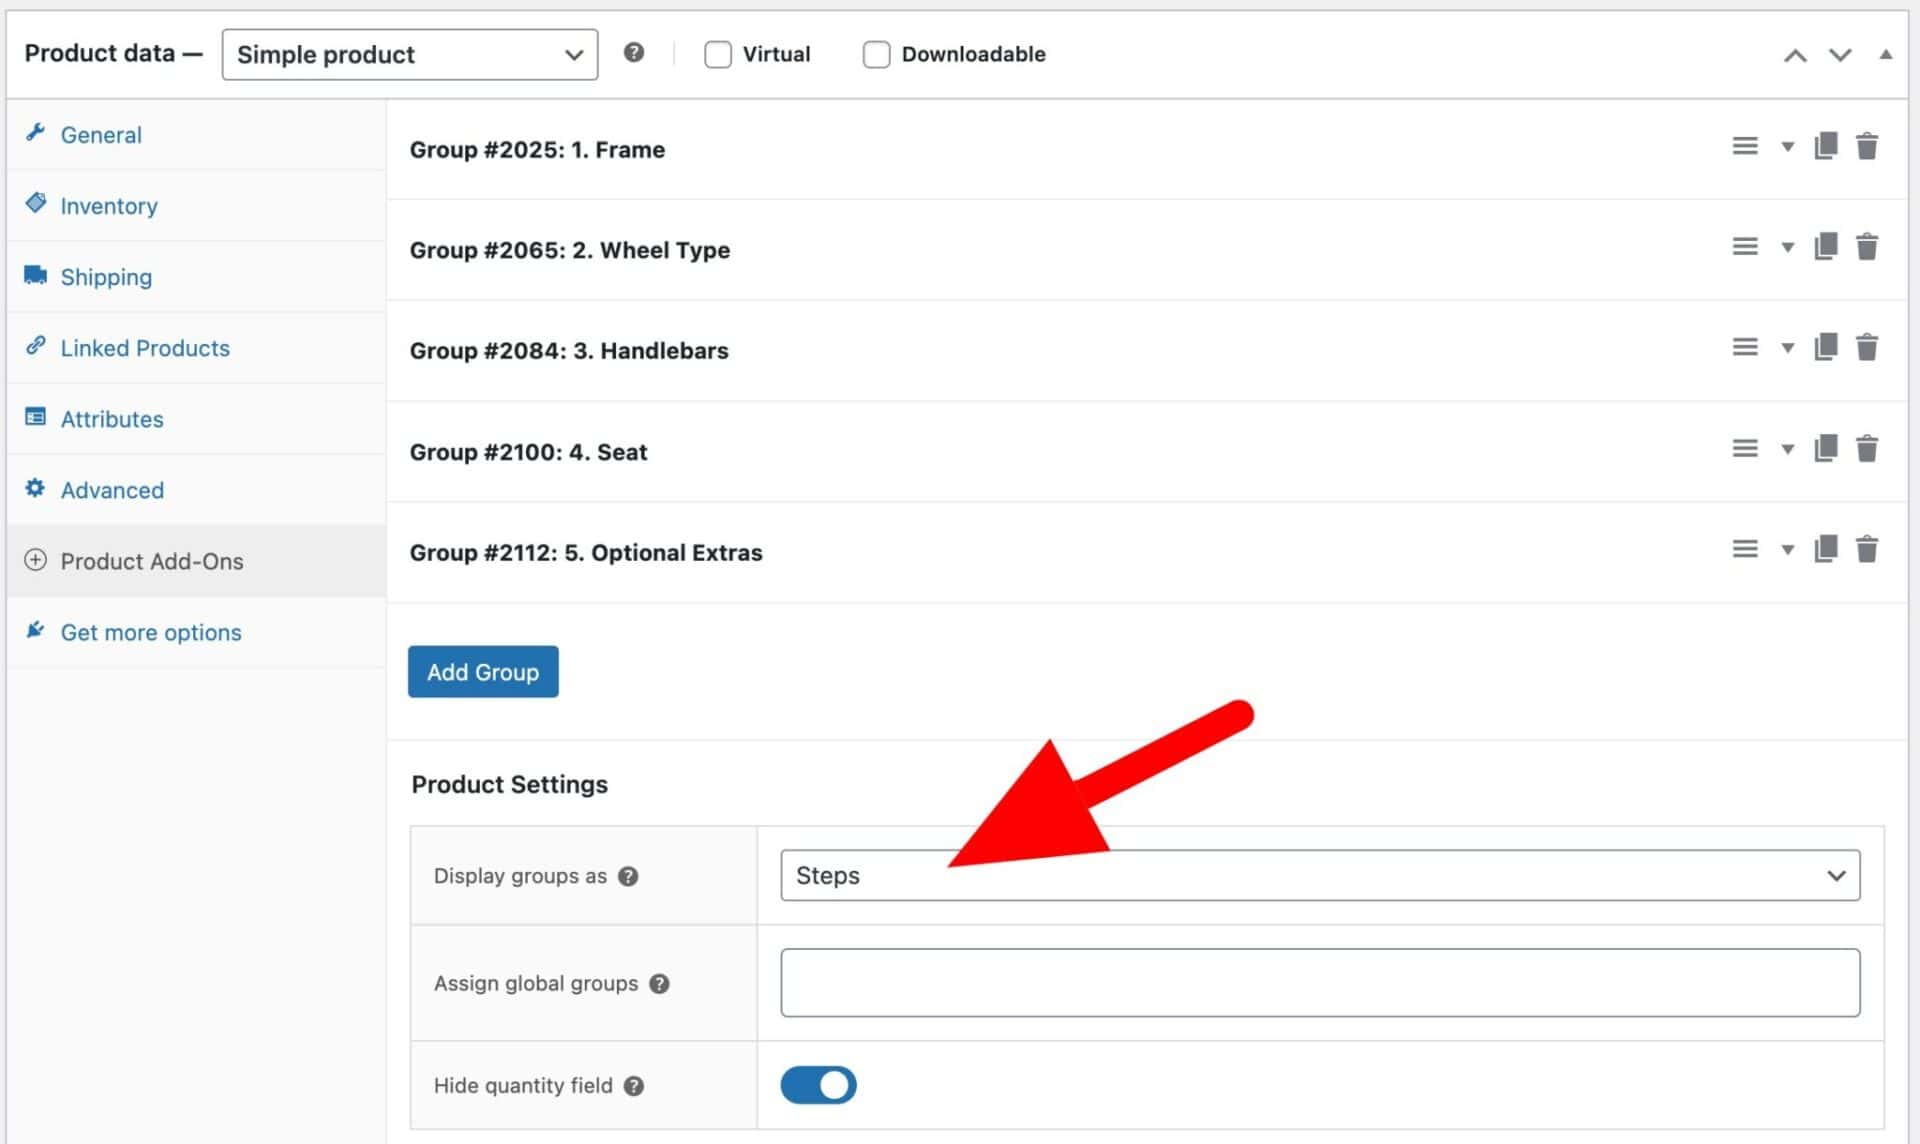Image resolution: width=1920 pixels, height=1144 pixels.
Task: Click the Add Group button
Action: 483,672
